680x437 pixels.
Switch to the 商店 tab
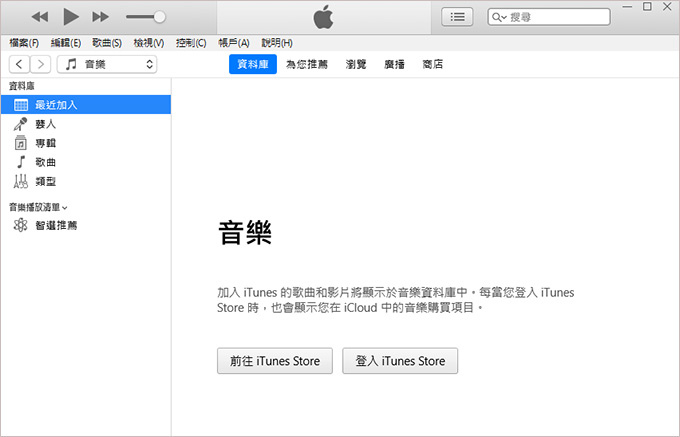pyautogui.click(x=432, y=64)
